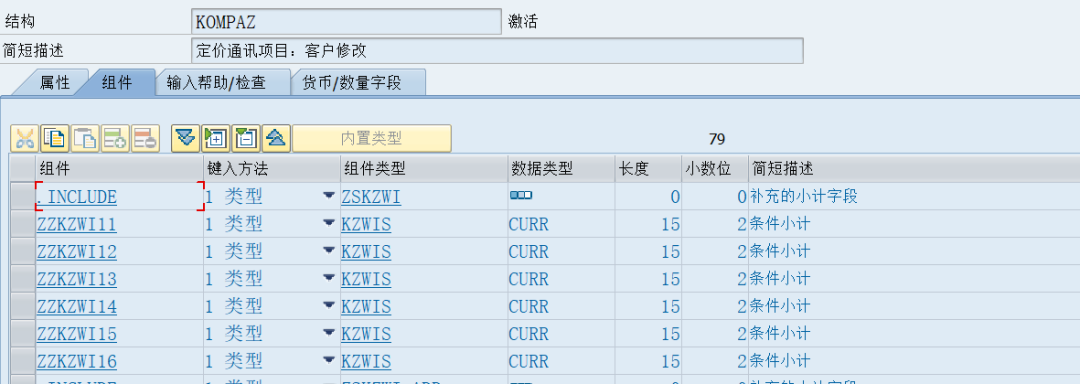Click the ZZKZWI13 component link

[x=77, y=279]
